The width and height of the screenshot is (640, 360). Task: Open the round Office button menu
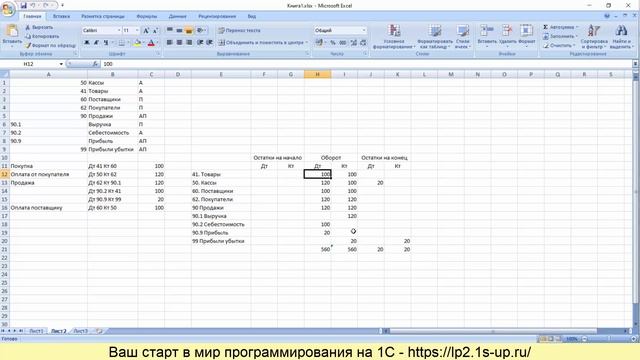(7, 8)
